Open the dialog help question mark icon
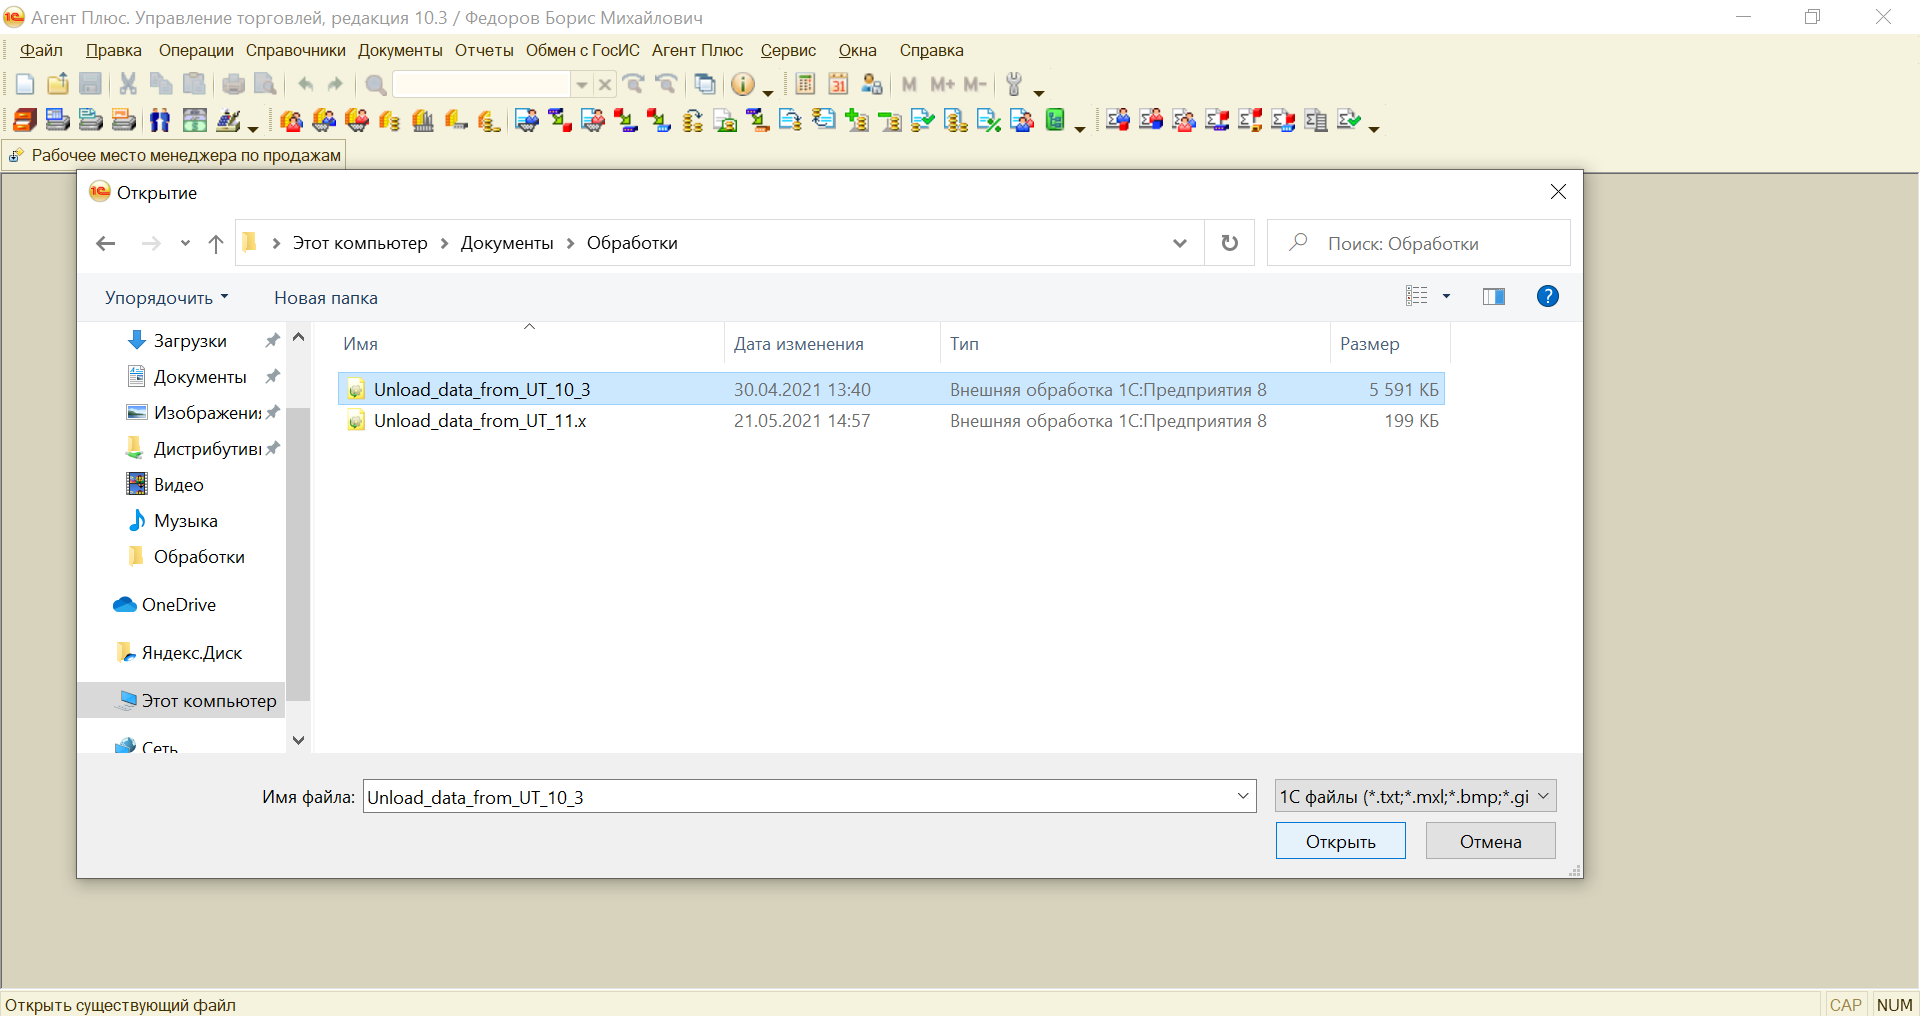1920x1016 pixels. point(1547,296)
